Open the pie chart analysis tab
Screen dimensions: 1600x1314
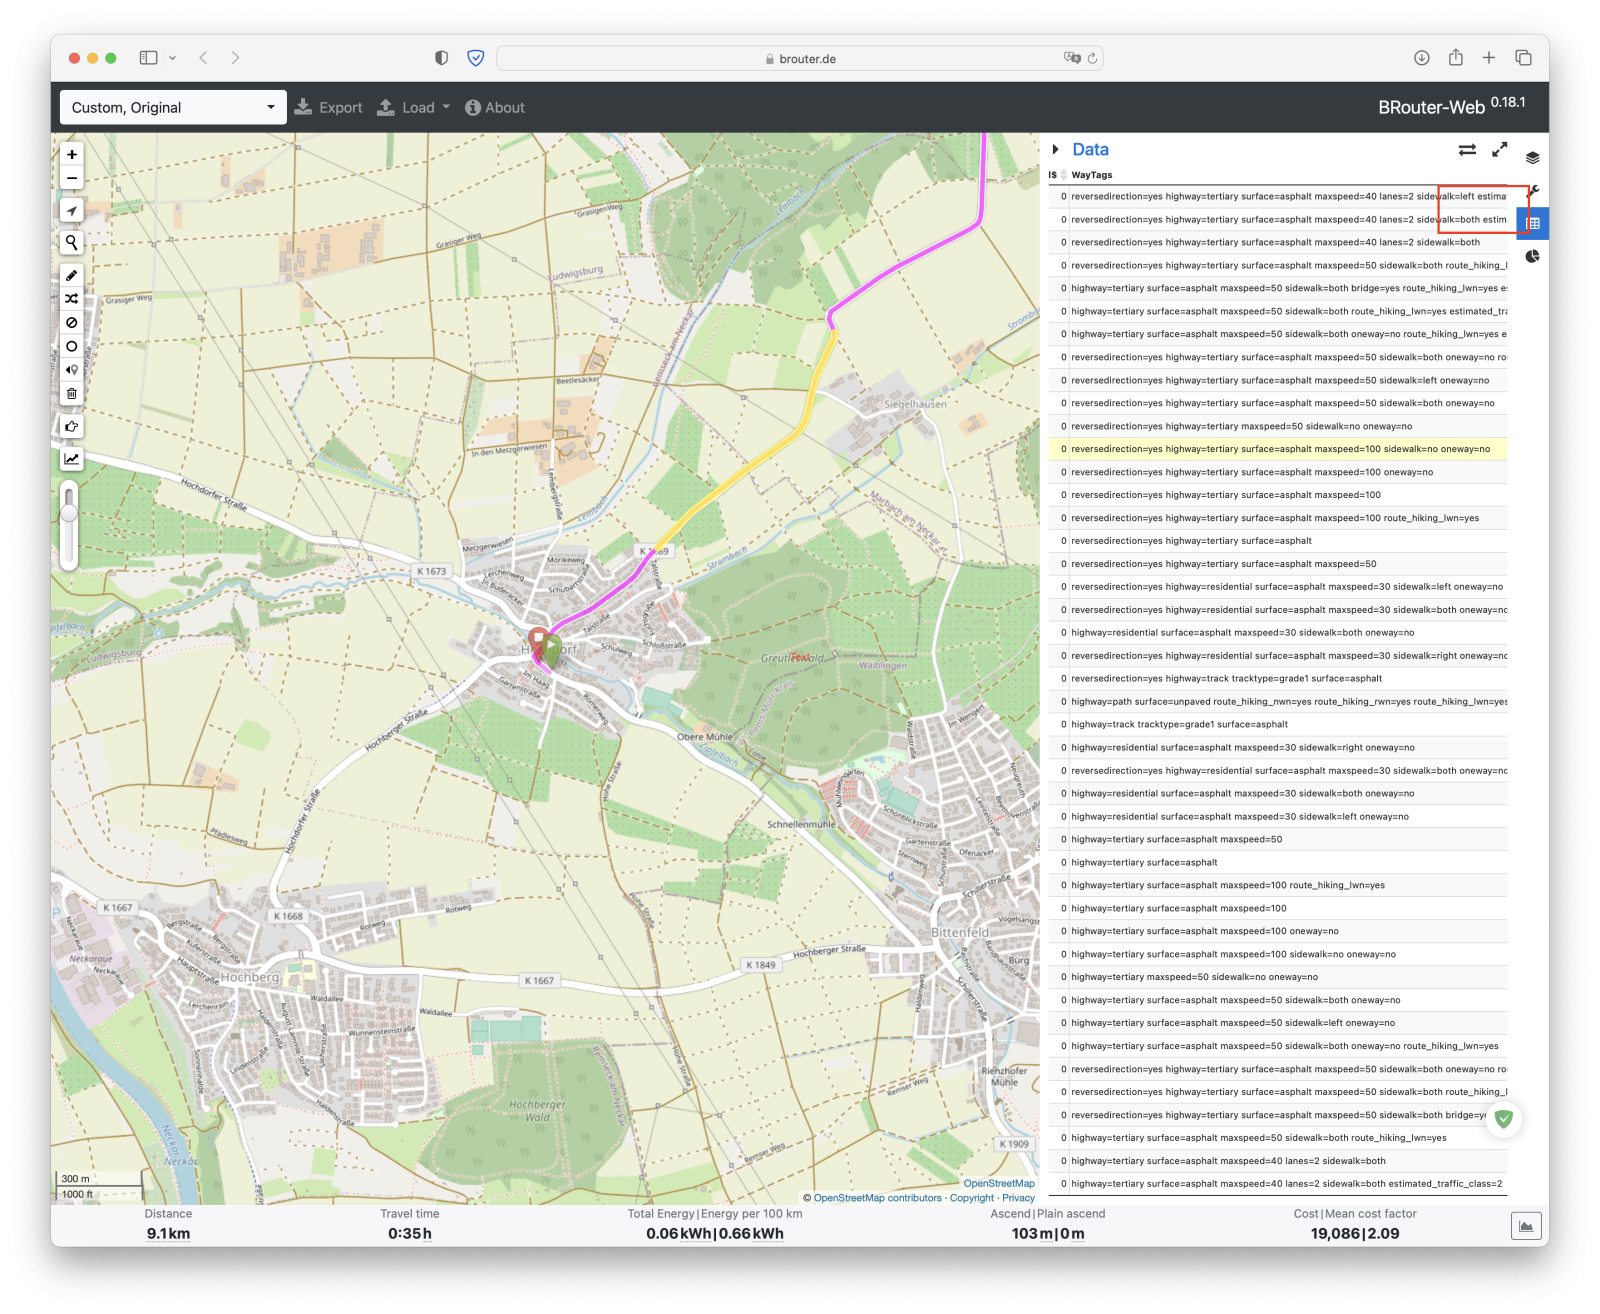click(1532, 257)
